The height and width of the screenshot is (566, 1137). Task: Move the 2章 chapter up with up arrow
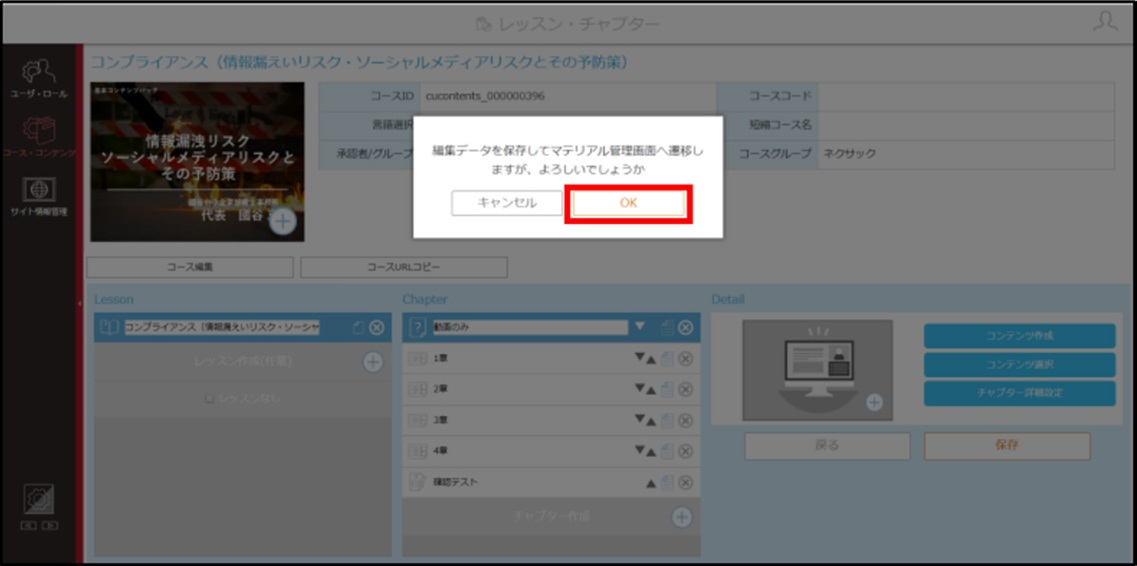pos(651,391)
